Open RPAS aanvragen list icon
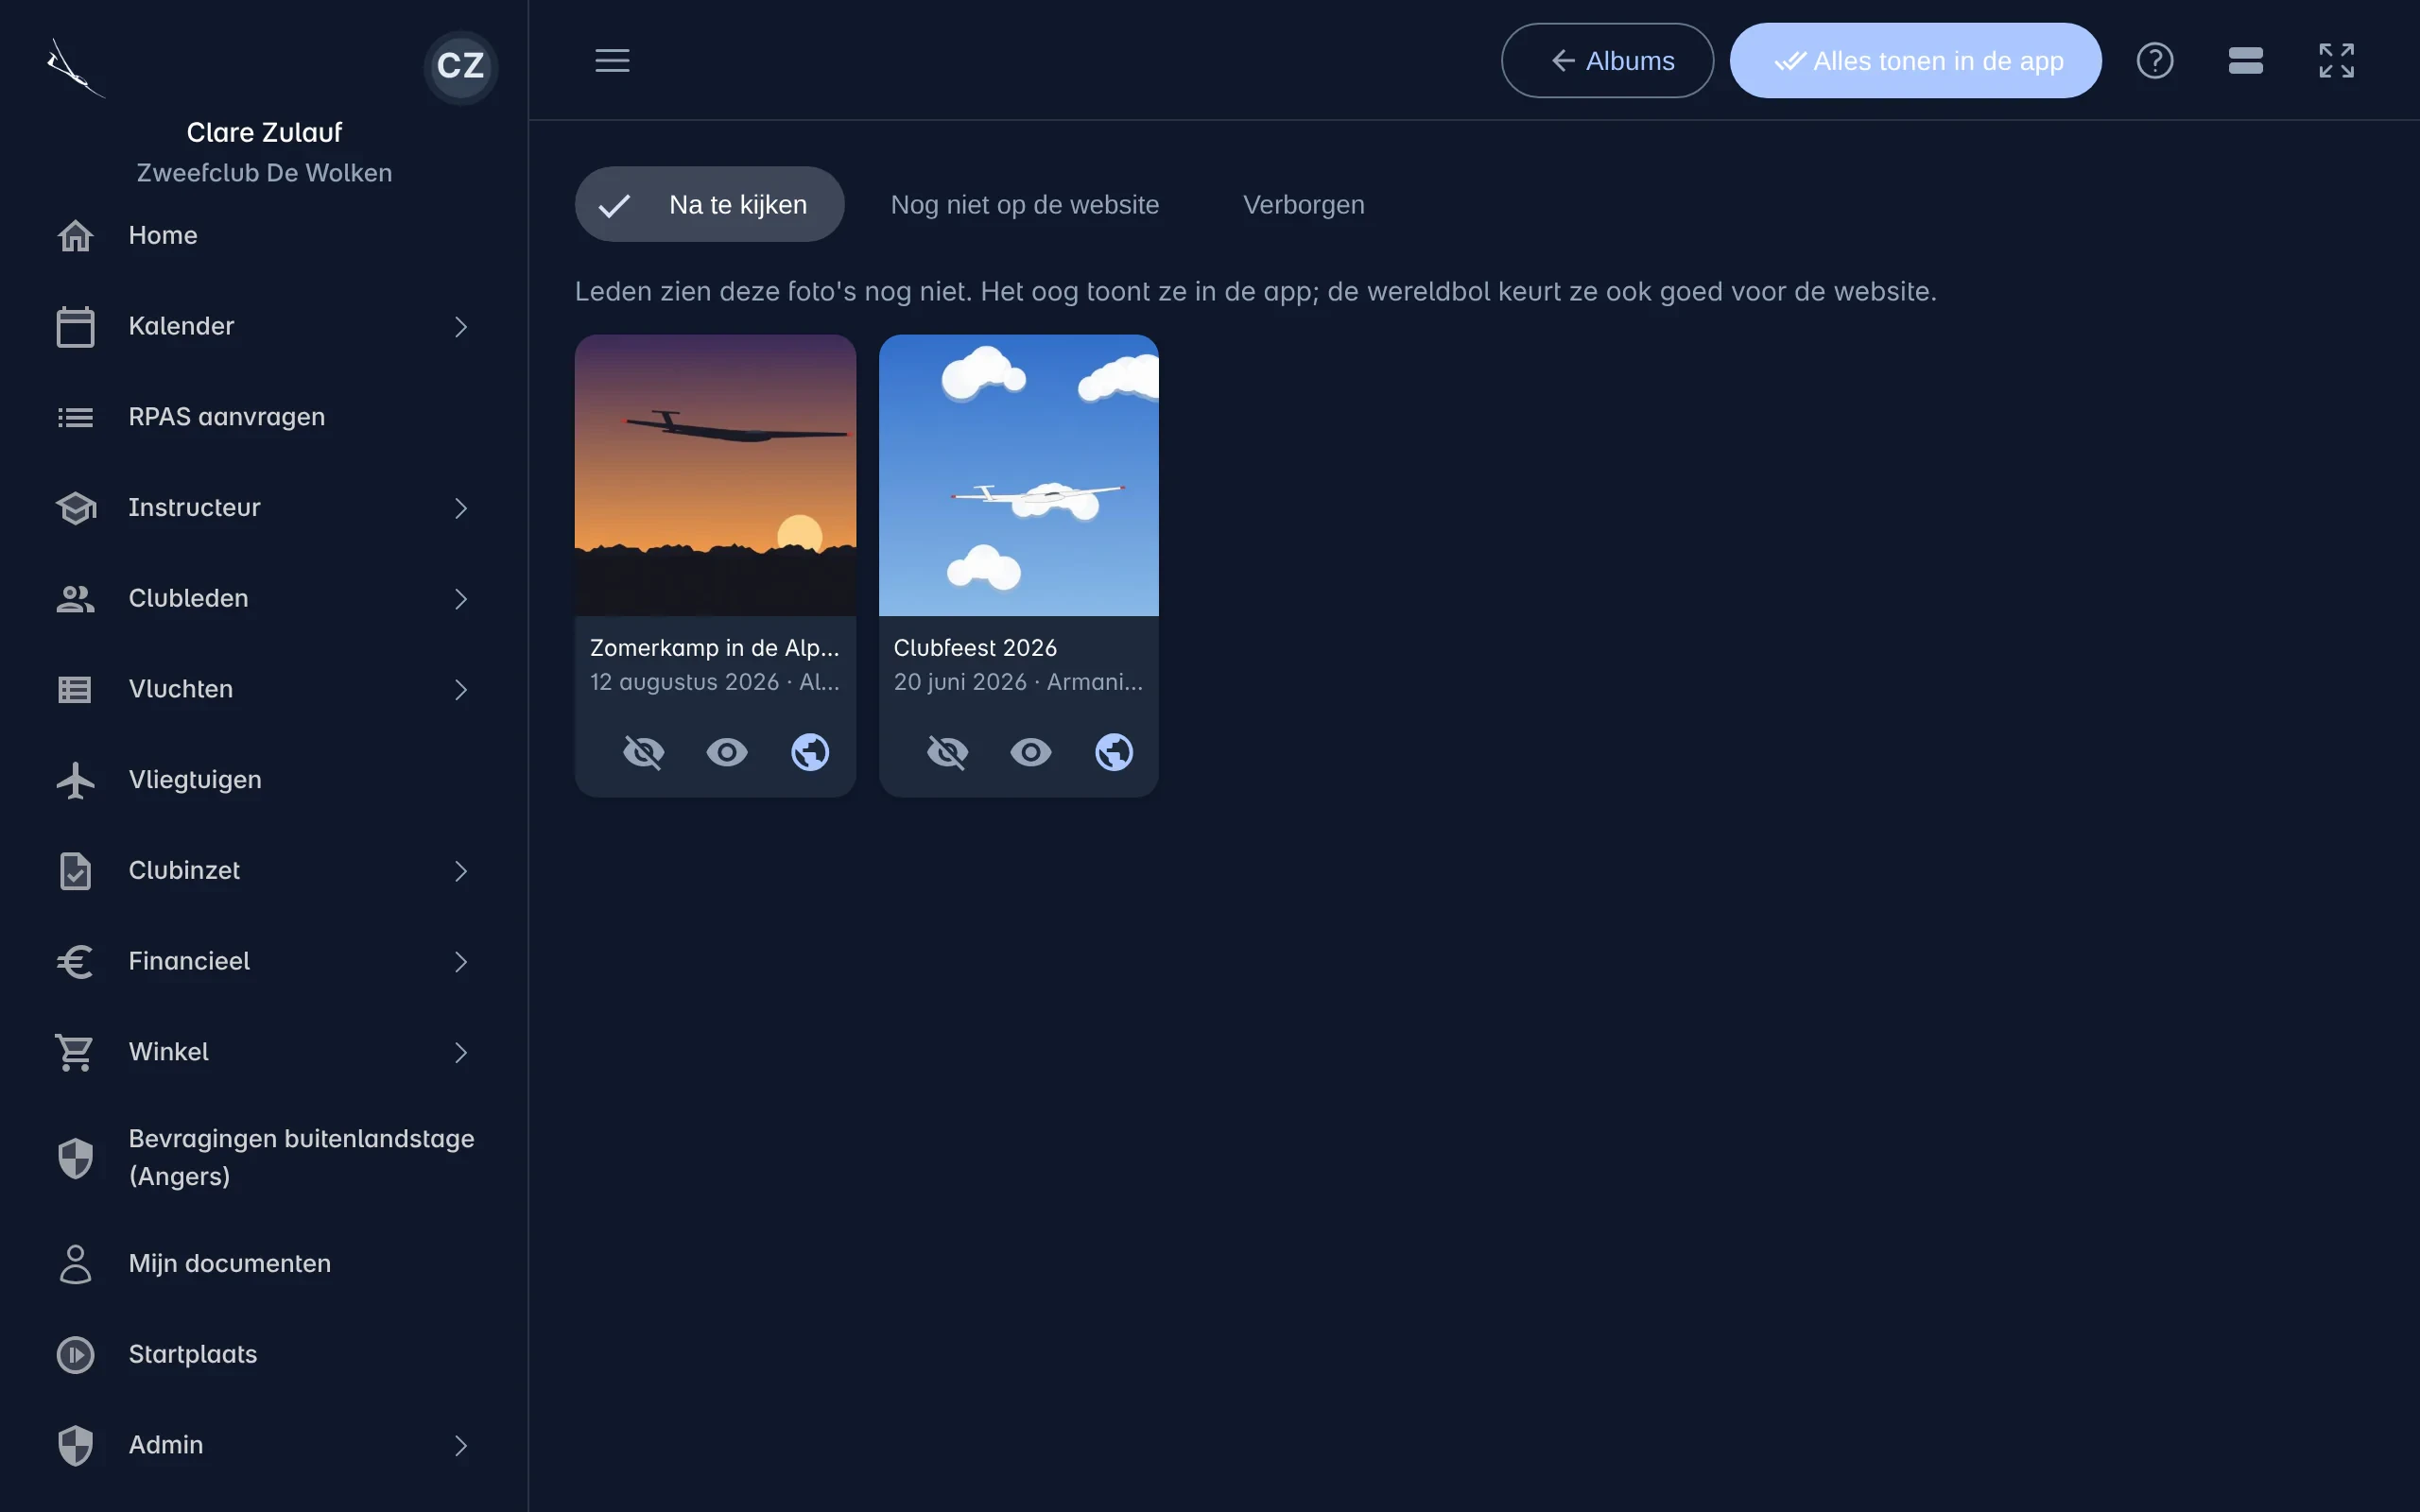 point(75,417)
